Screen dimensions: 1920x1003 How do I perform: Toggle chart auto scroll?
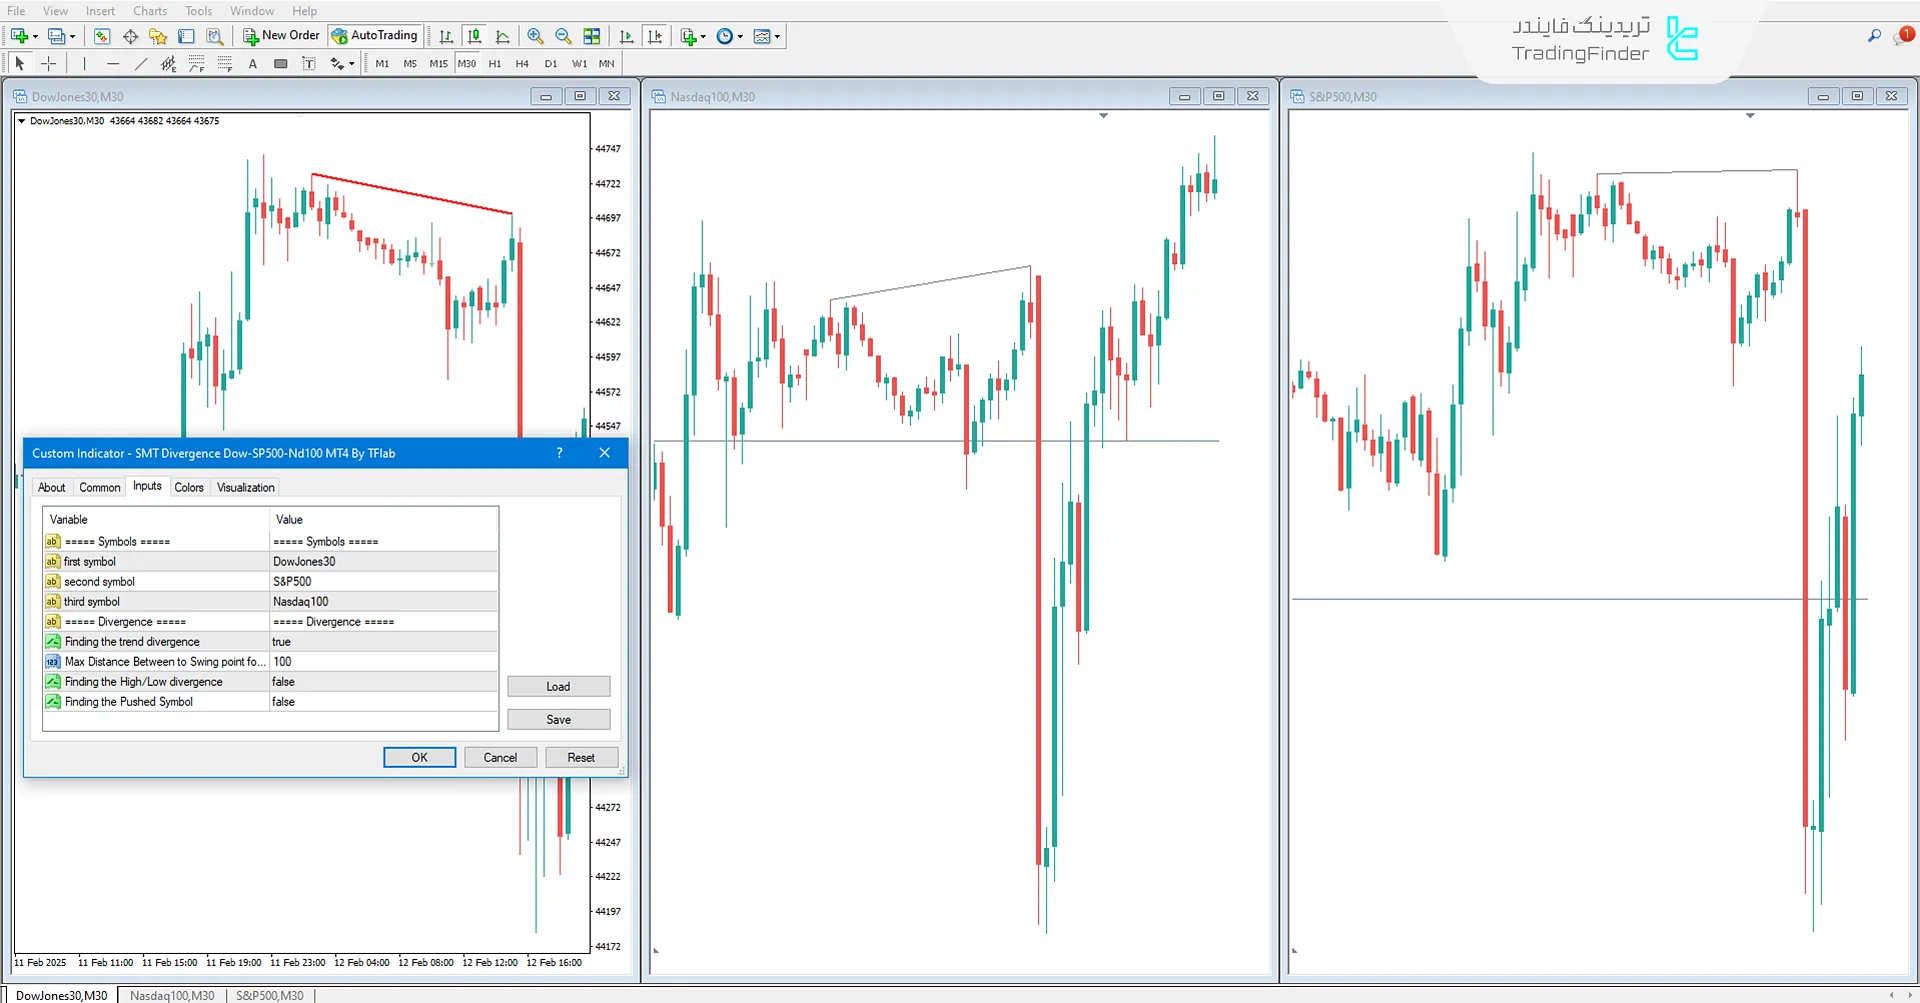[x=626, y=36]
